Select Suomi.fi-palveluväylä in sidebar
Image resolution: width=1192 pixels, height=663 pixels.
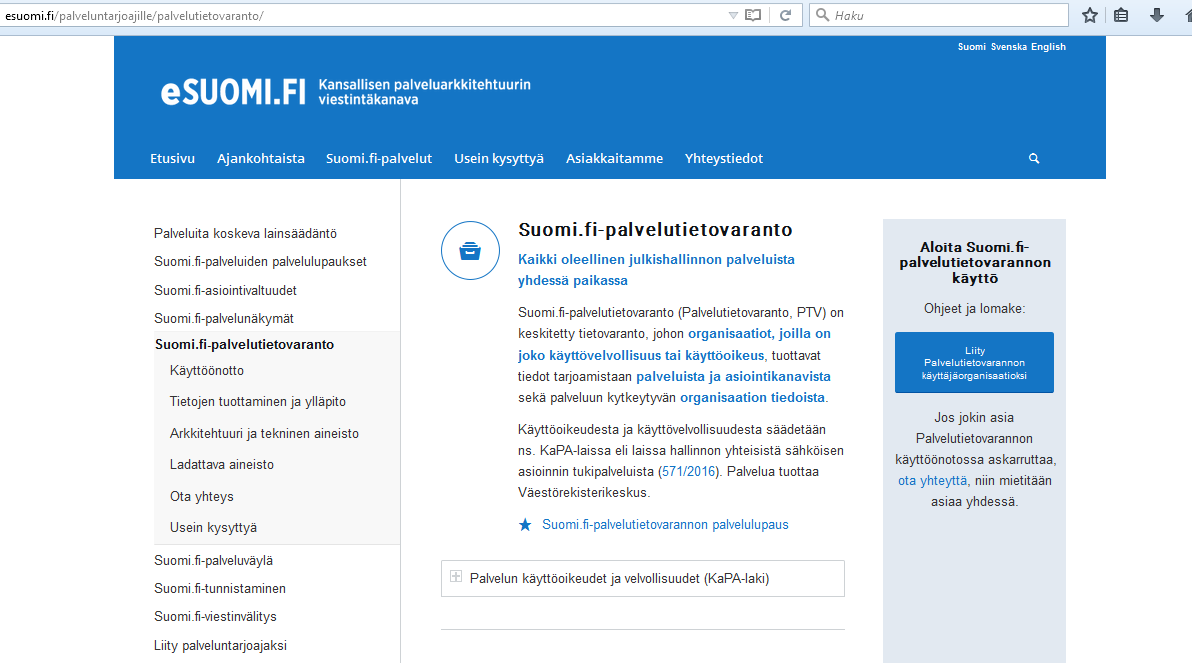(x=213, y=560)
